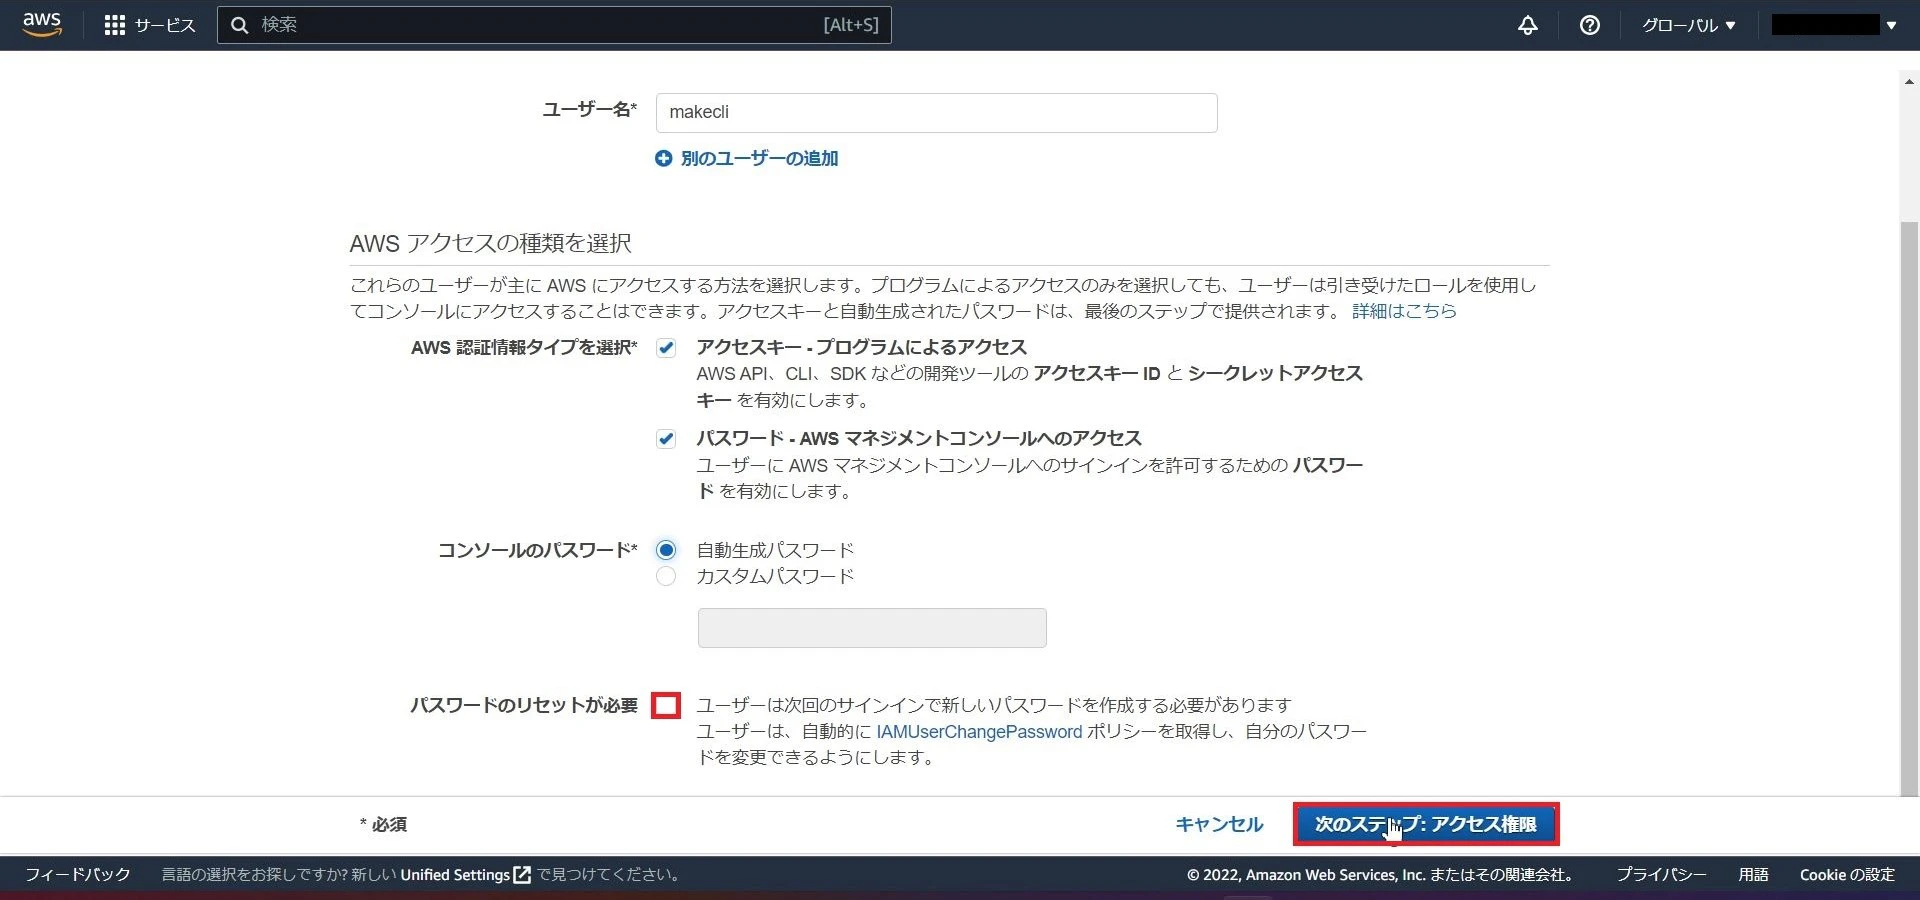Screen dimensions: 1920x900
Task: Select カスタムパスワード radio button
Action: click(666, 576)
